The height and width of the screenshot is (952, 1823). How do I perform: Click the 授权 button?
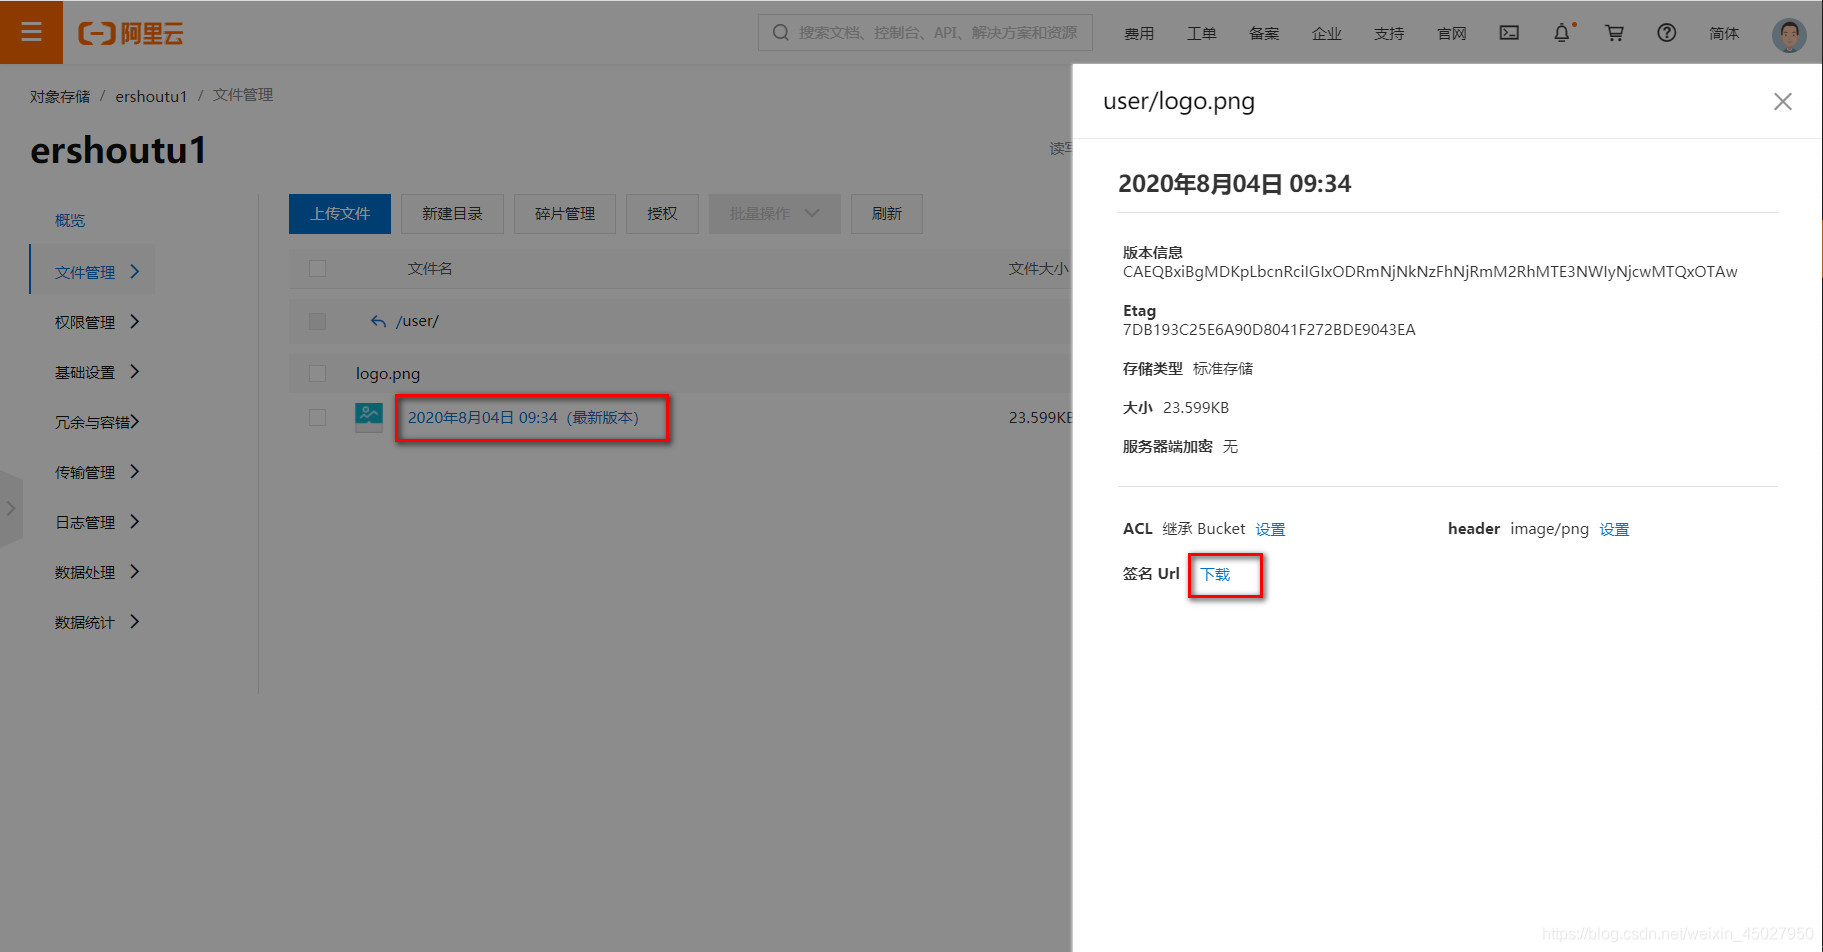click(662, 214)
